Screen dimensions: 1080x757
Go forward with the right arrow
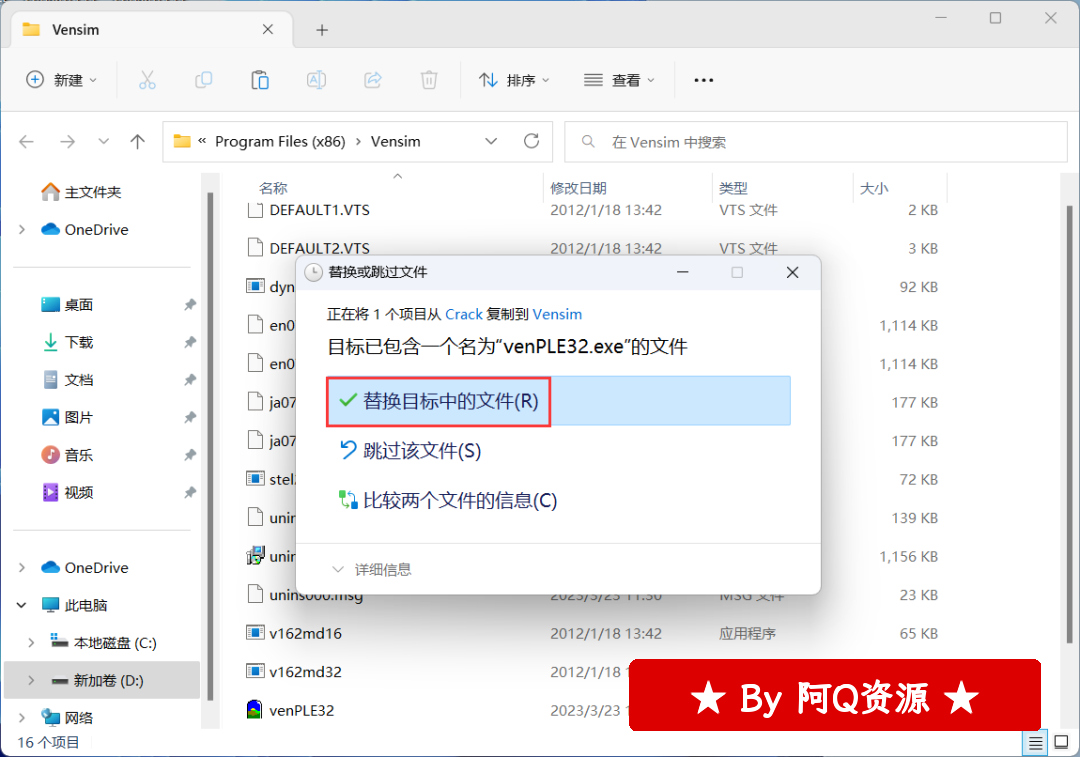pyautogui.click(x=67, y=142)
